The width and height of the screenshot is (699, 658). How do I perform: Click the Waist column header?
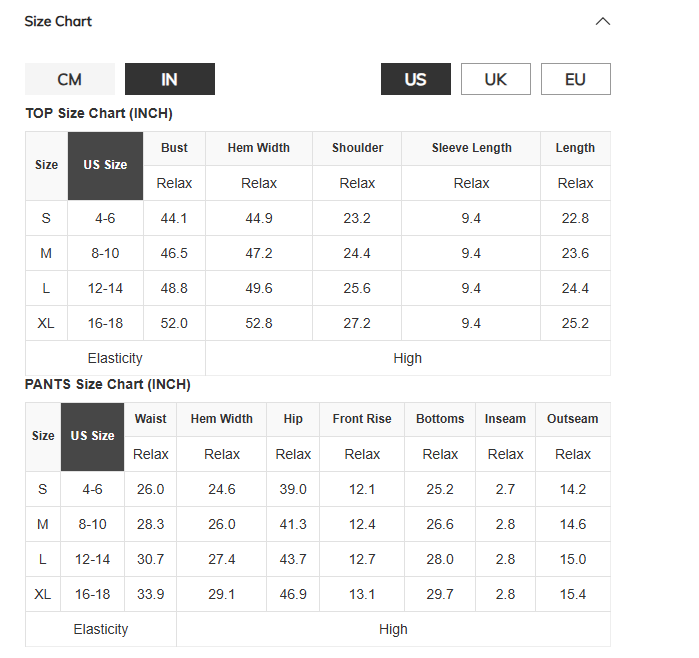click(151, 419)
